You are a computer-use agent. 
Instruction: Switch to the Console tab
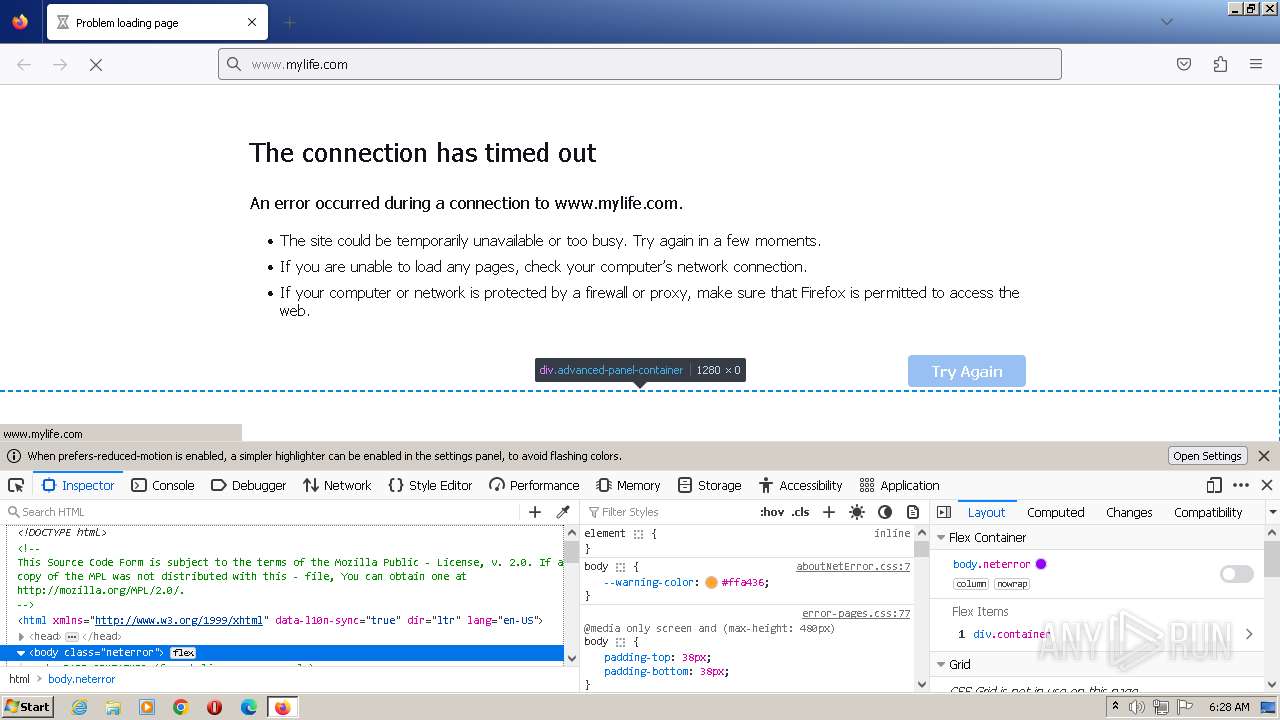[x=163, y=485]
